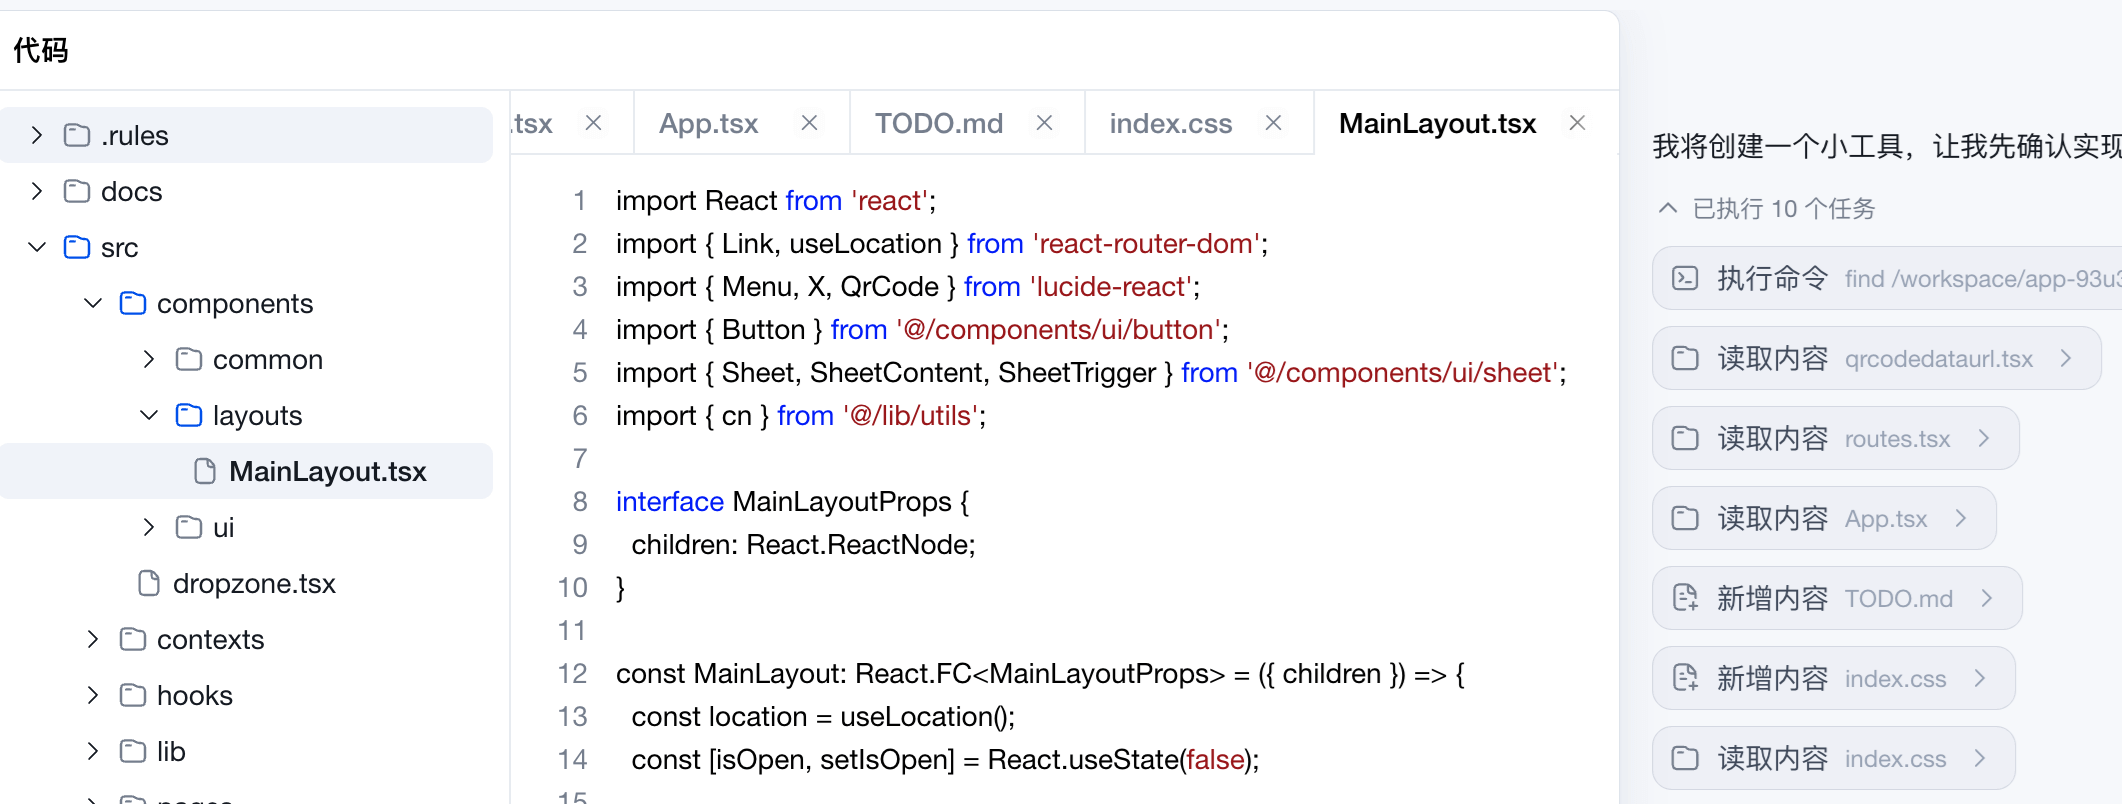Click the file icon next to dropzone.tsx
Viewport: 2122px width, 804px height.
[149, 583]
